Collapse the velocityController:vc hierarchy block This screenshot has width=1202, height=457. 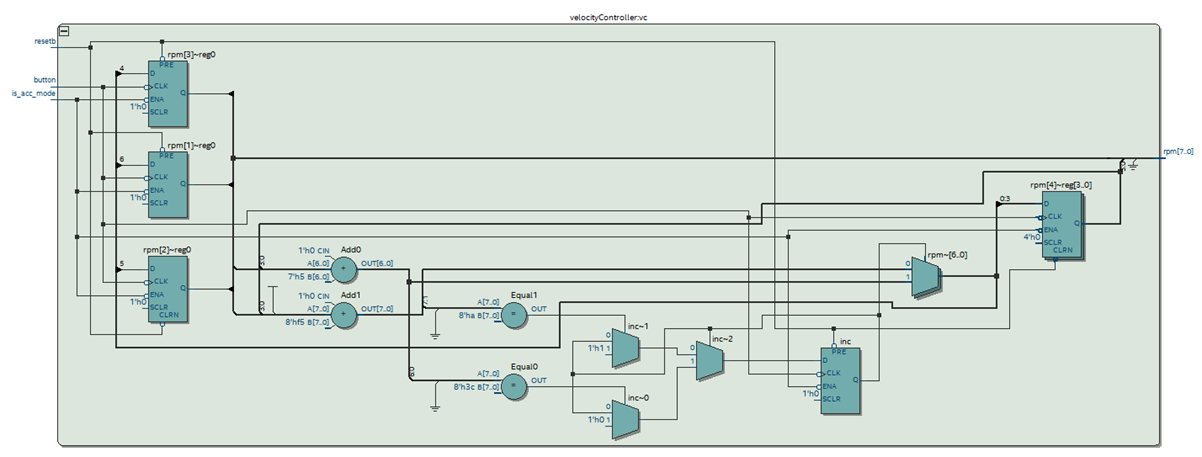[x=64, y=32]
